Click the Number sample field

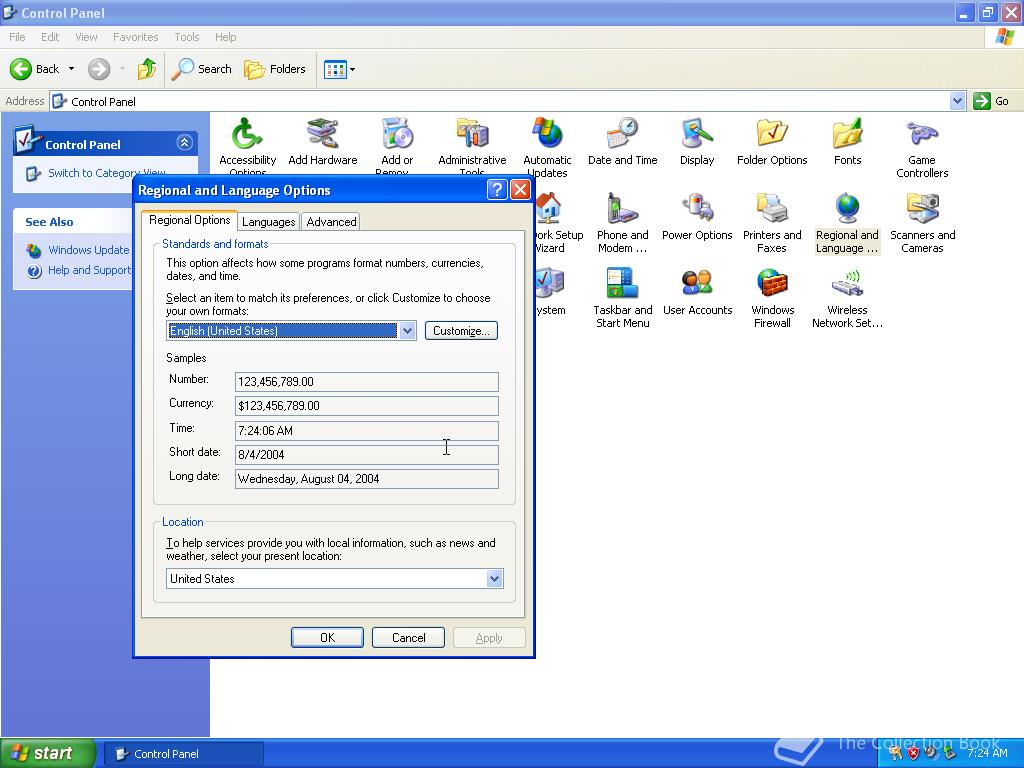pyautogui.click(x=366, y=381)
